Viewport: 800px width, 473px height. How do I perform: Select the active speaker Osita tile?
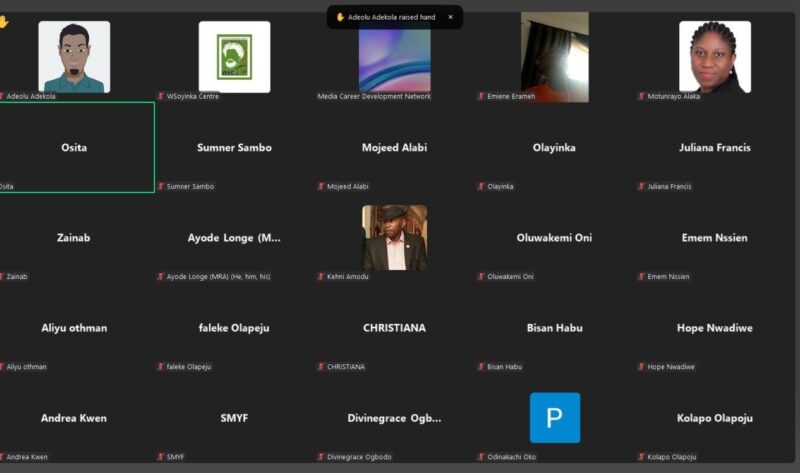[x=74, y=147]
